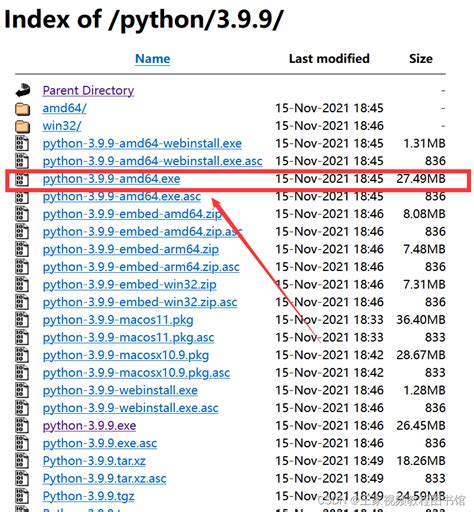
Task: Open python-3.9.9.exe.asc signature link
Action: point(100,443)
